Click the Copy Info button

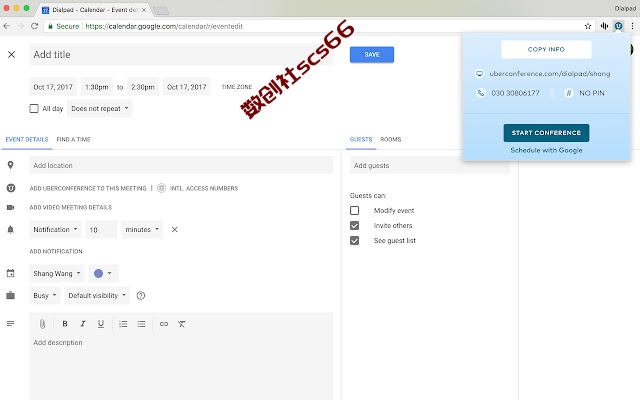(546, 49)
